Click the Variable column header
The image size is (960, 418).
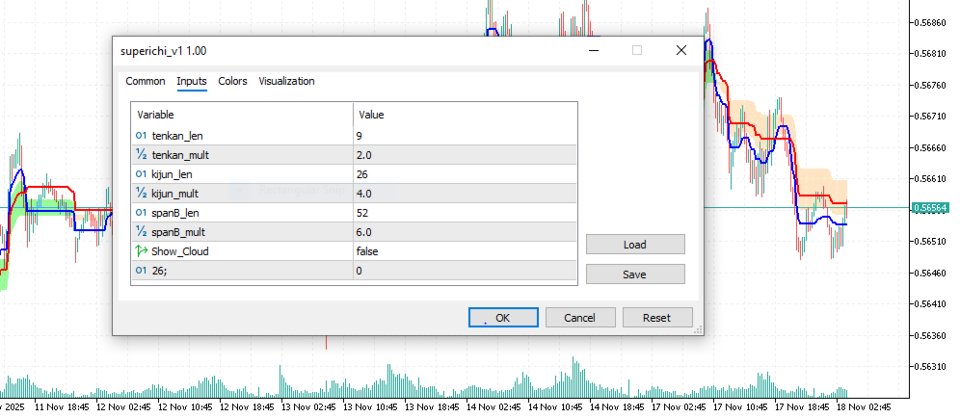point(242,114)
